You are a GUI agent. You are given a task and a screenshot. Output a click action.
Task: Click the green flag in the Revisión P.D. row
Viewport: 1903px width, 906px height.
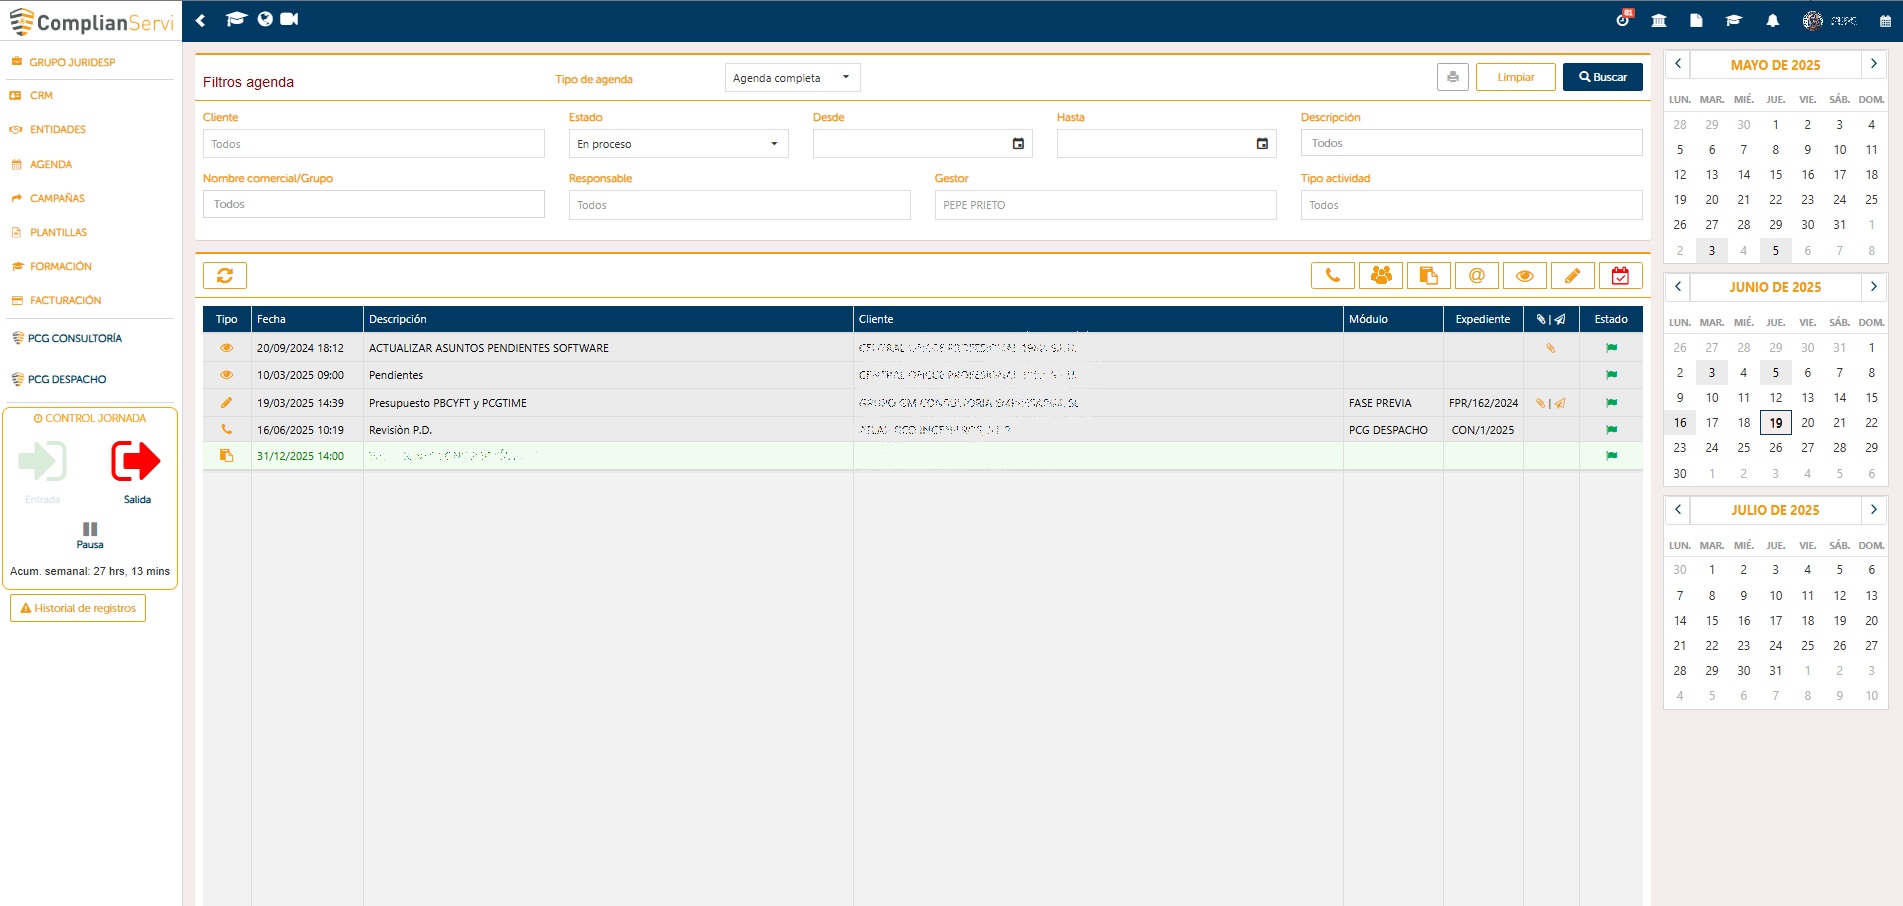pos(1611,430)
